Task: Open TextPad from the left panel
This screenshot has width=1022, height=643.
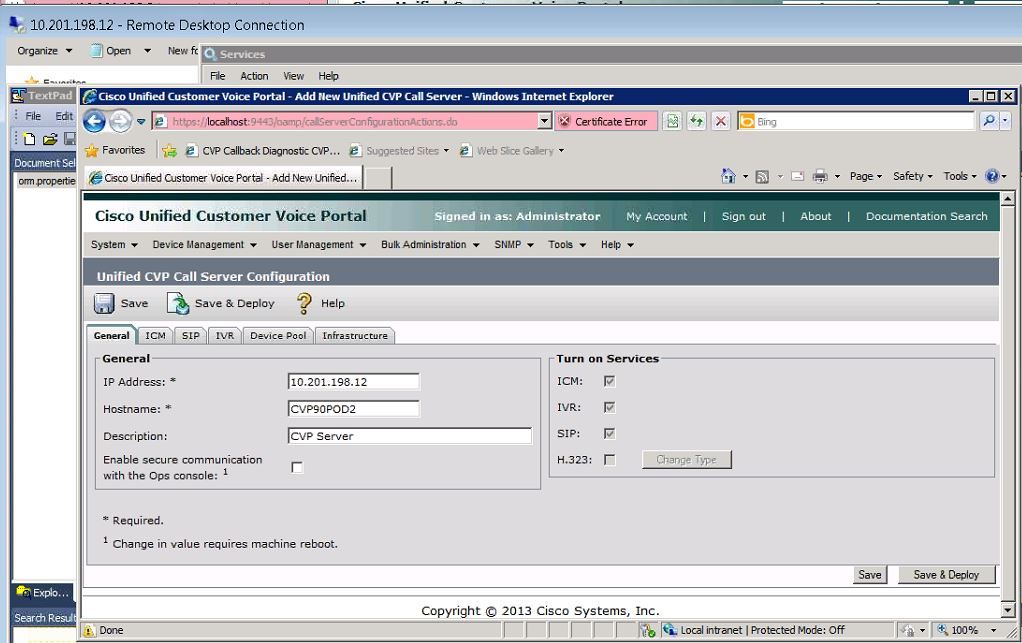Action: pyautogui.click(x=47, y=95)
